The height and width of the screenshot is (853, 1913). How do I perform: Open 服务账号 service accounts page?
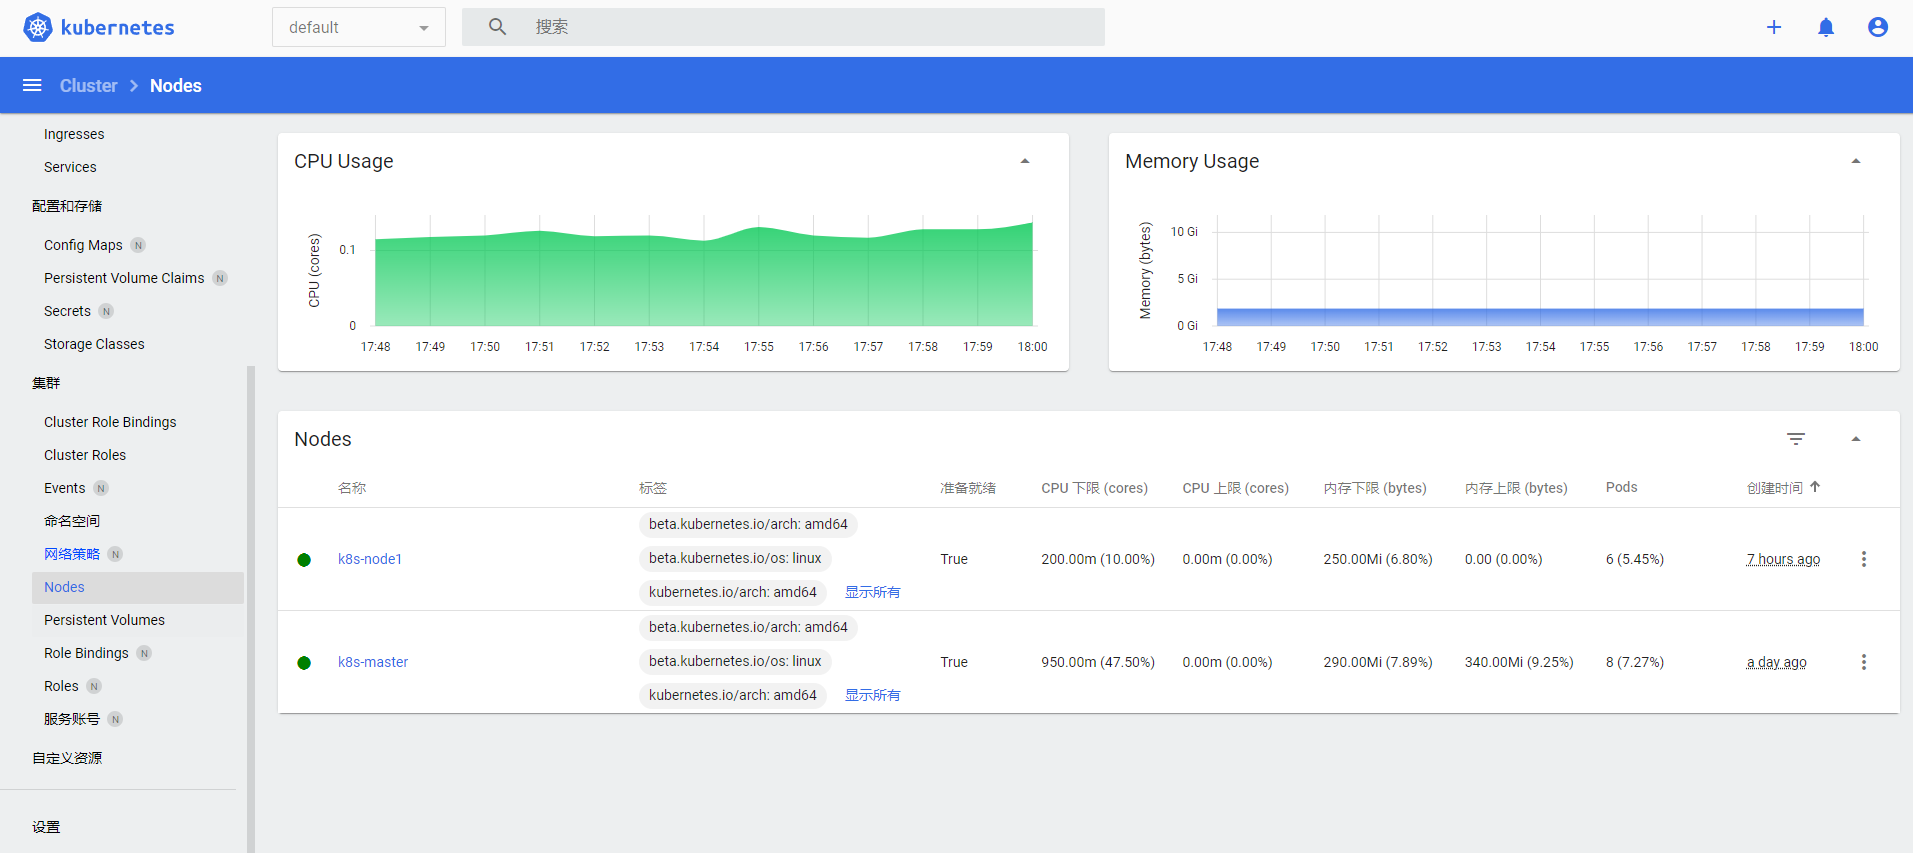pos(72,719)
